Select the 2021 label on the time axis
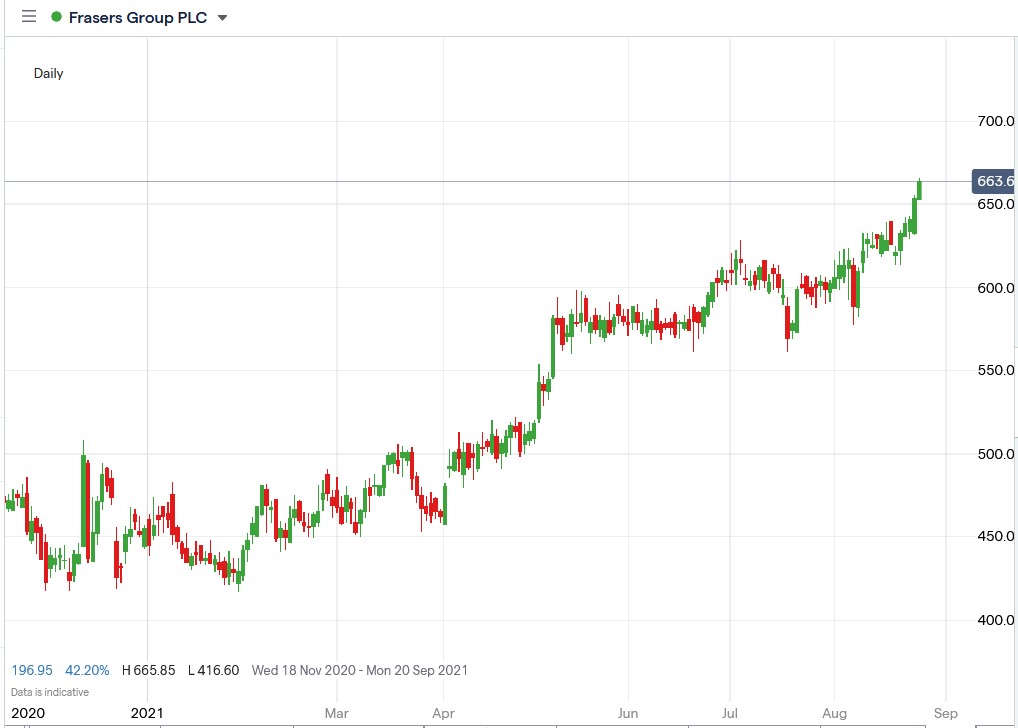Screen dimensions: 1018x728 (x=148, y=714)
